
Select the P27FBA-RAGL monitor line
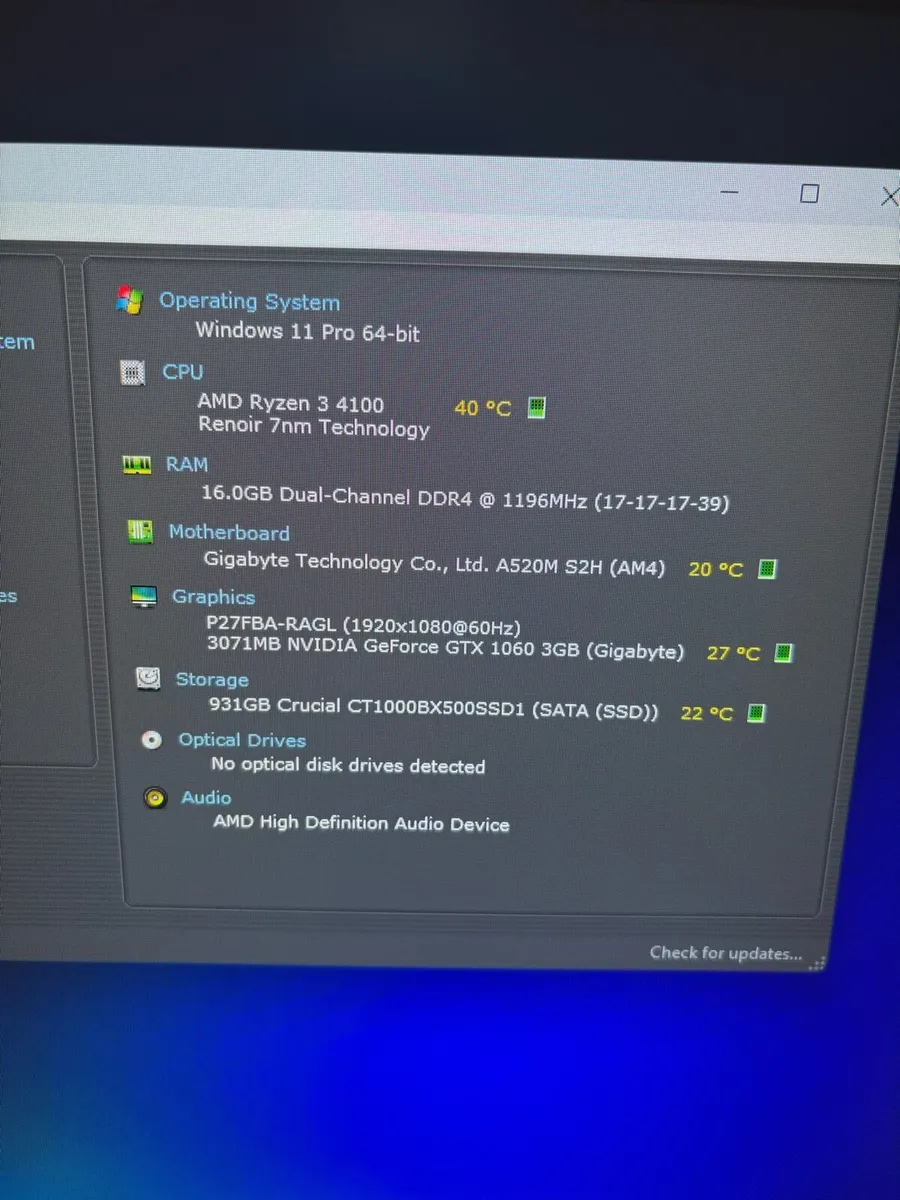pyautogui.click(x=364, y=626)
